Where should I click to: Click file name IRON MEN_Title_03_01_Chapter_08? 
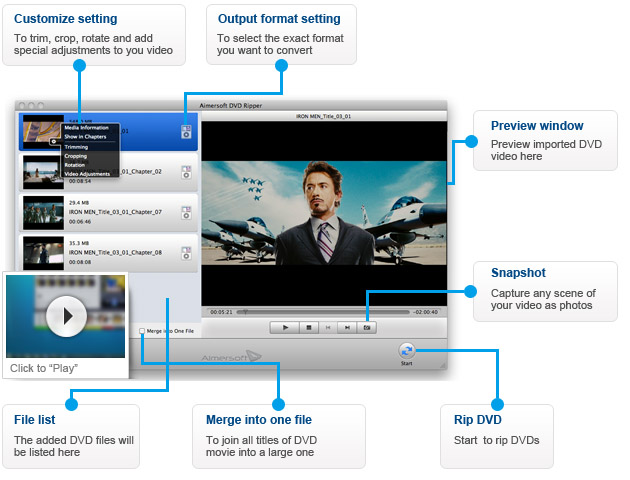point(115,253)
